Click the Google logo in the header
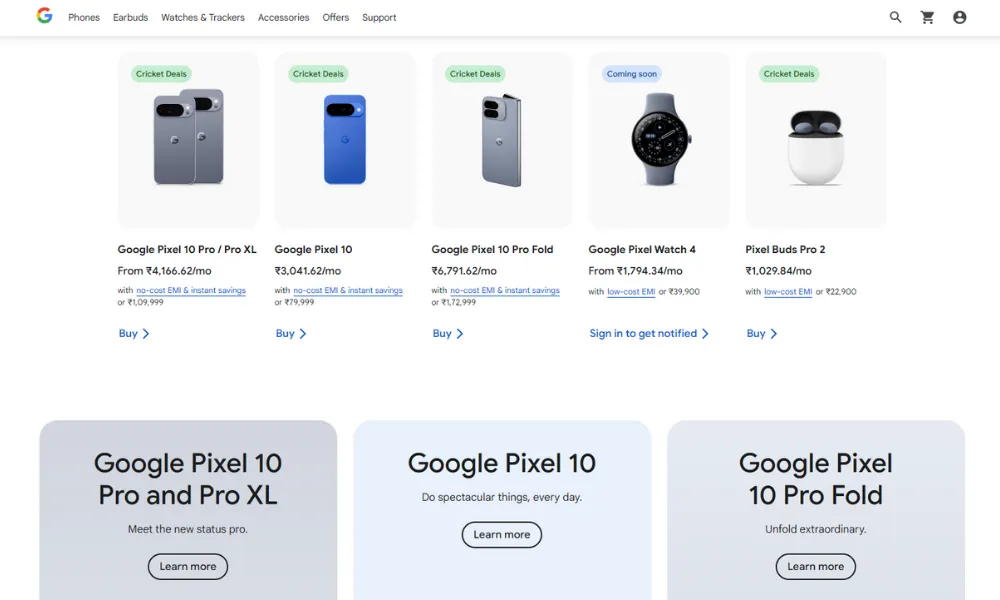This screenshot has height=600, width=1000. click(x=44, y=16)
